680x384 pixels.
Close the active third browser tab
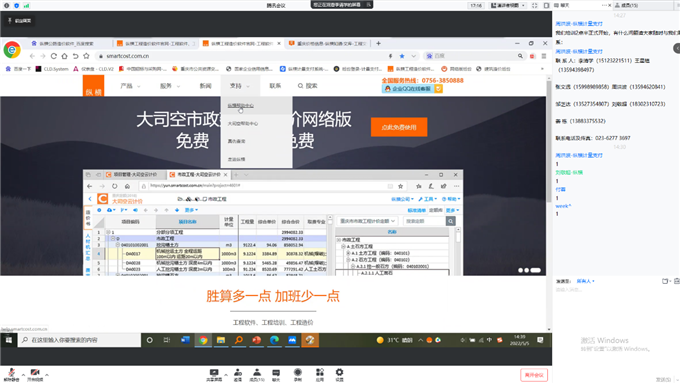pos(279,43)
